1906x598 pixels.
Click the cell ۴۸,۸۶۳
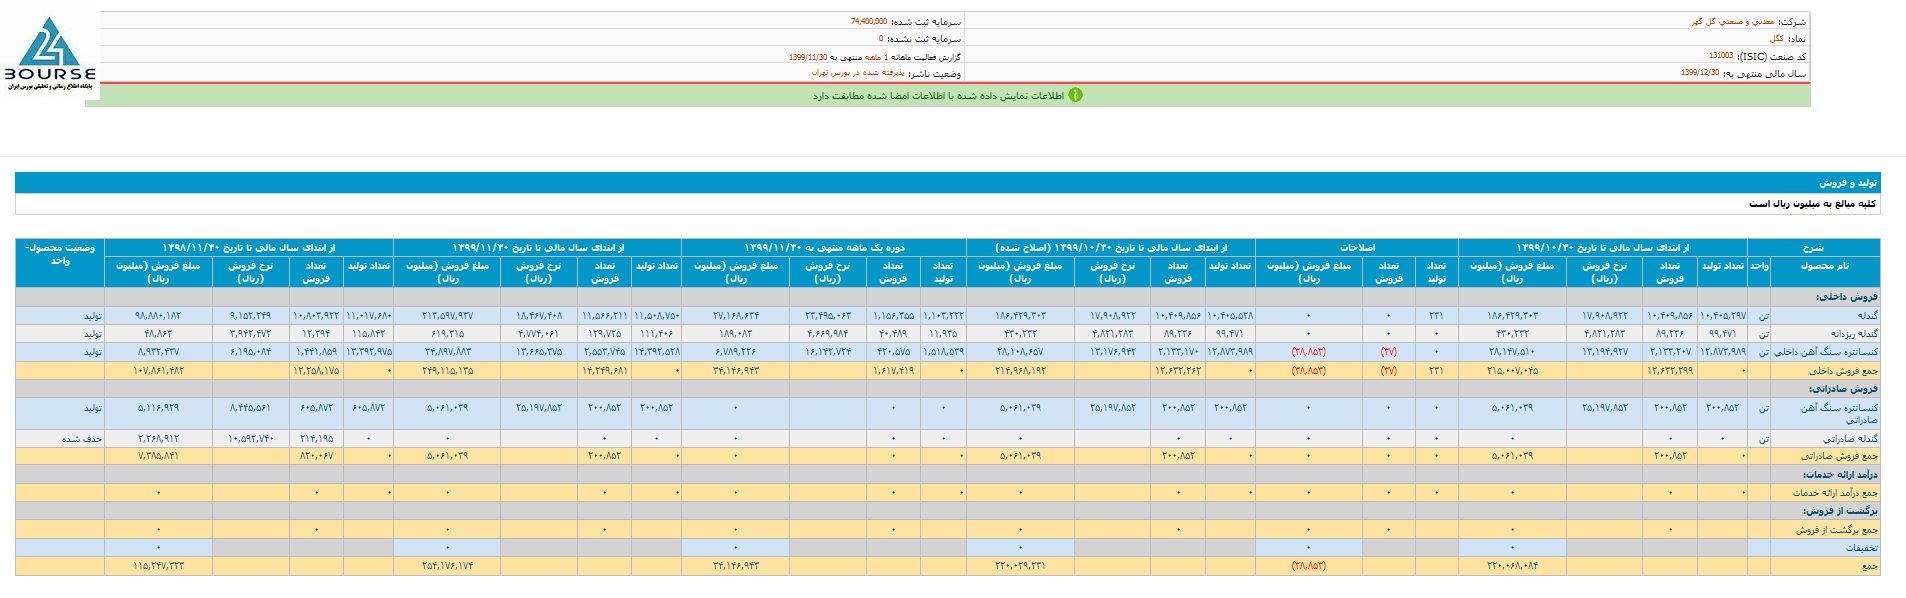(158, 334)
